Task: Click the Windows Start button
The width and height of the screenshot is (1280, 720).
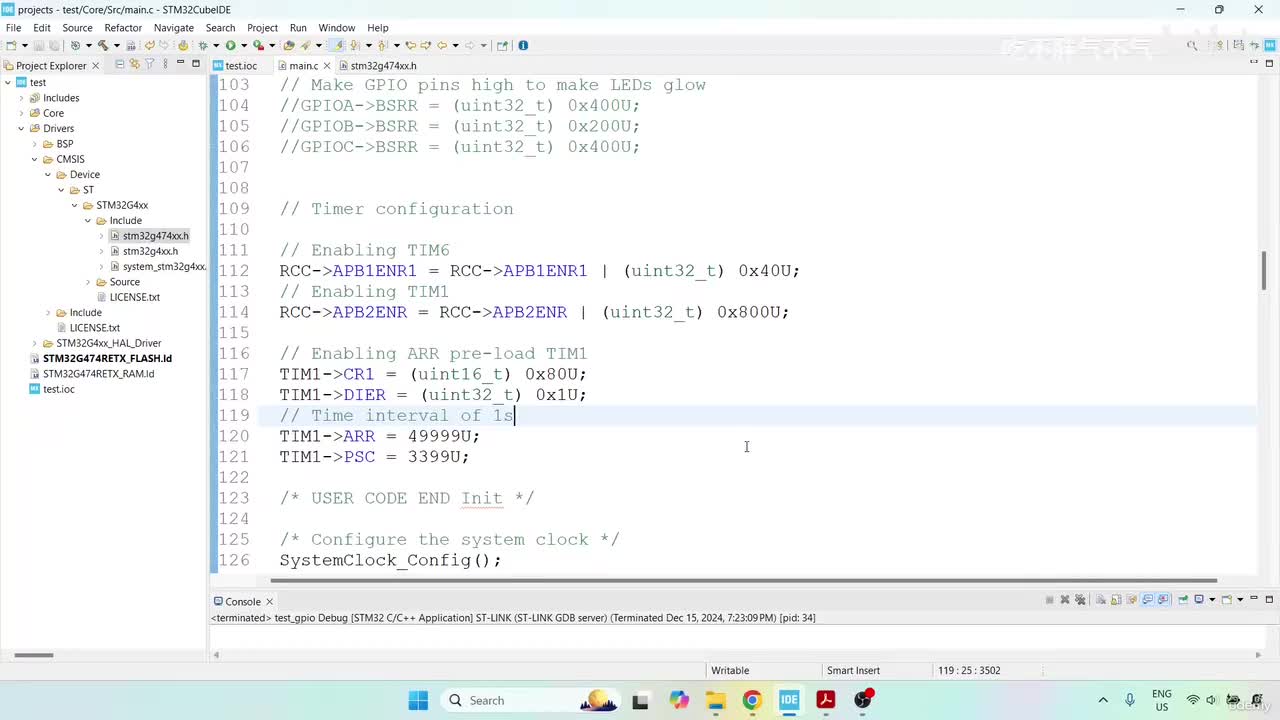Action: [x=418, y=700]
